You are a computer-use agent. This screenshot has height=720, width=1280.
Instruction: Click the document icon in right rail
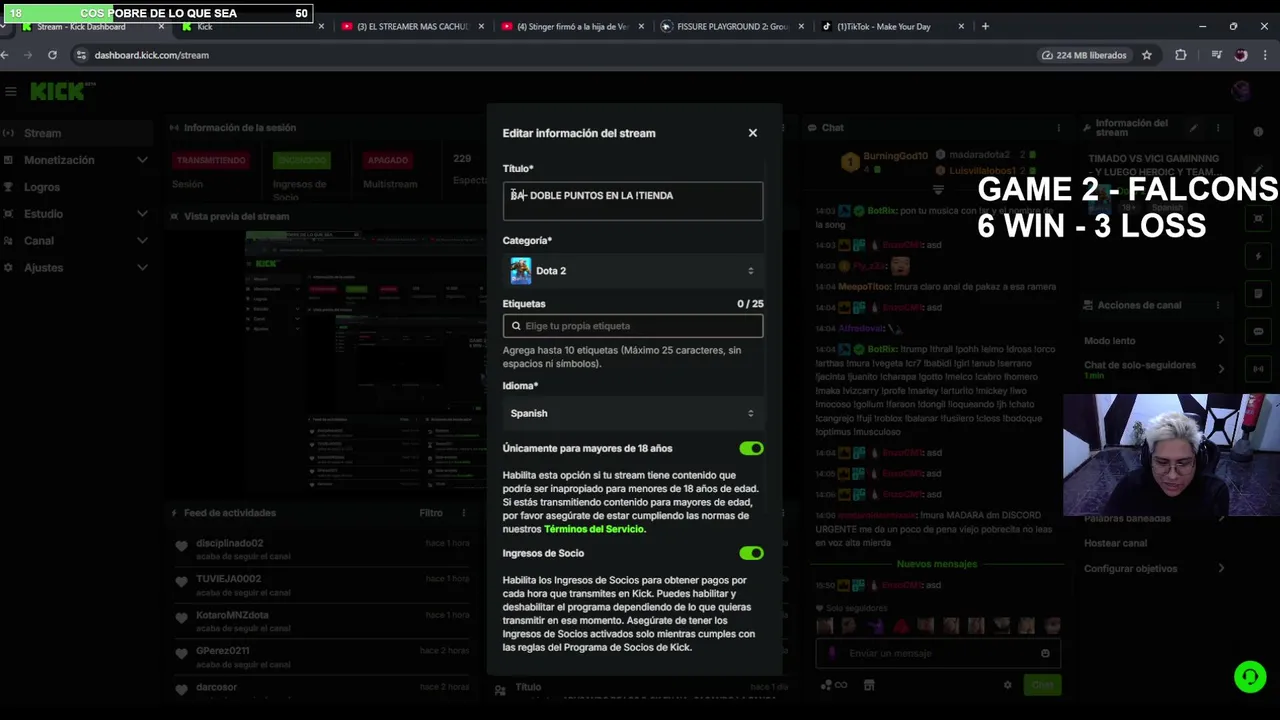coord(1258,294)
